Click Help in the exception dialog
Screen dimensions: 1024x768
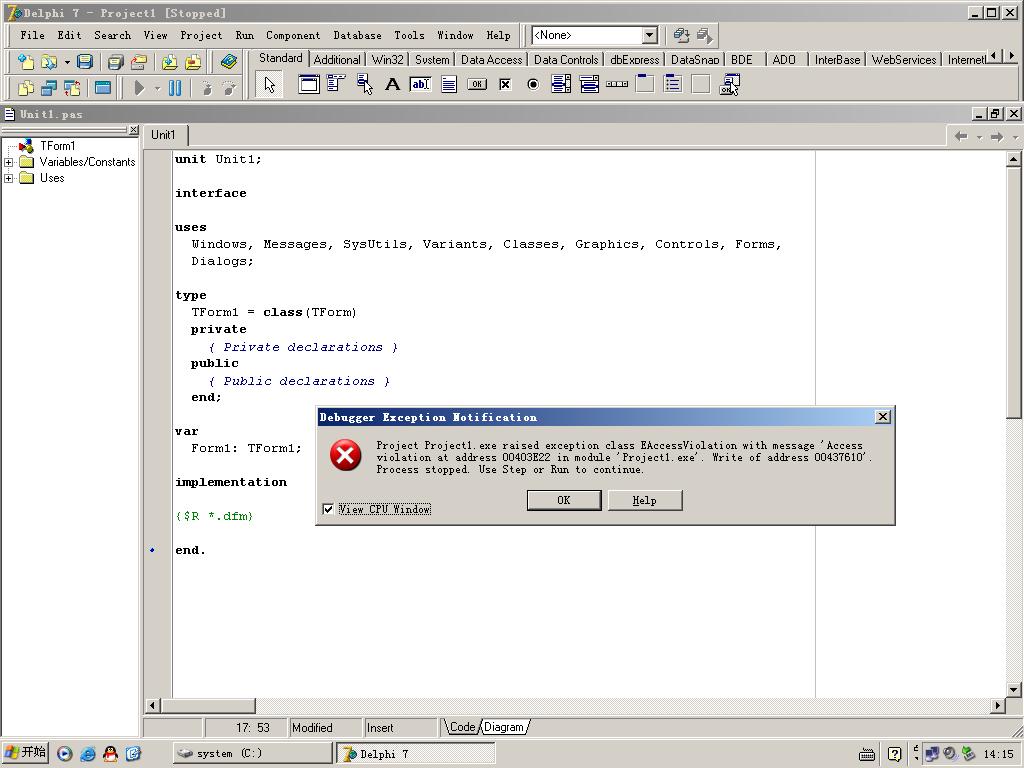point(644,500)
